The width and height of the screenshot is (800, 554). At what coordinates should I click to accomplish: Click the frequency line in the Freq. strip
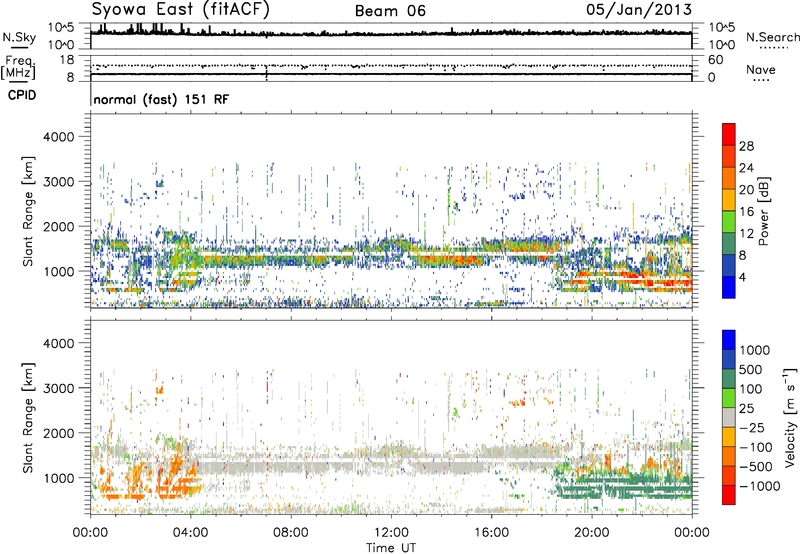coord(391,74)
